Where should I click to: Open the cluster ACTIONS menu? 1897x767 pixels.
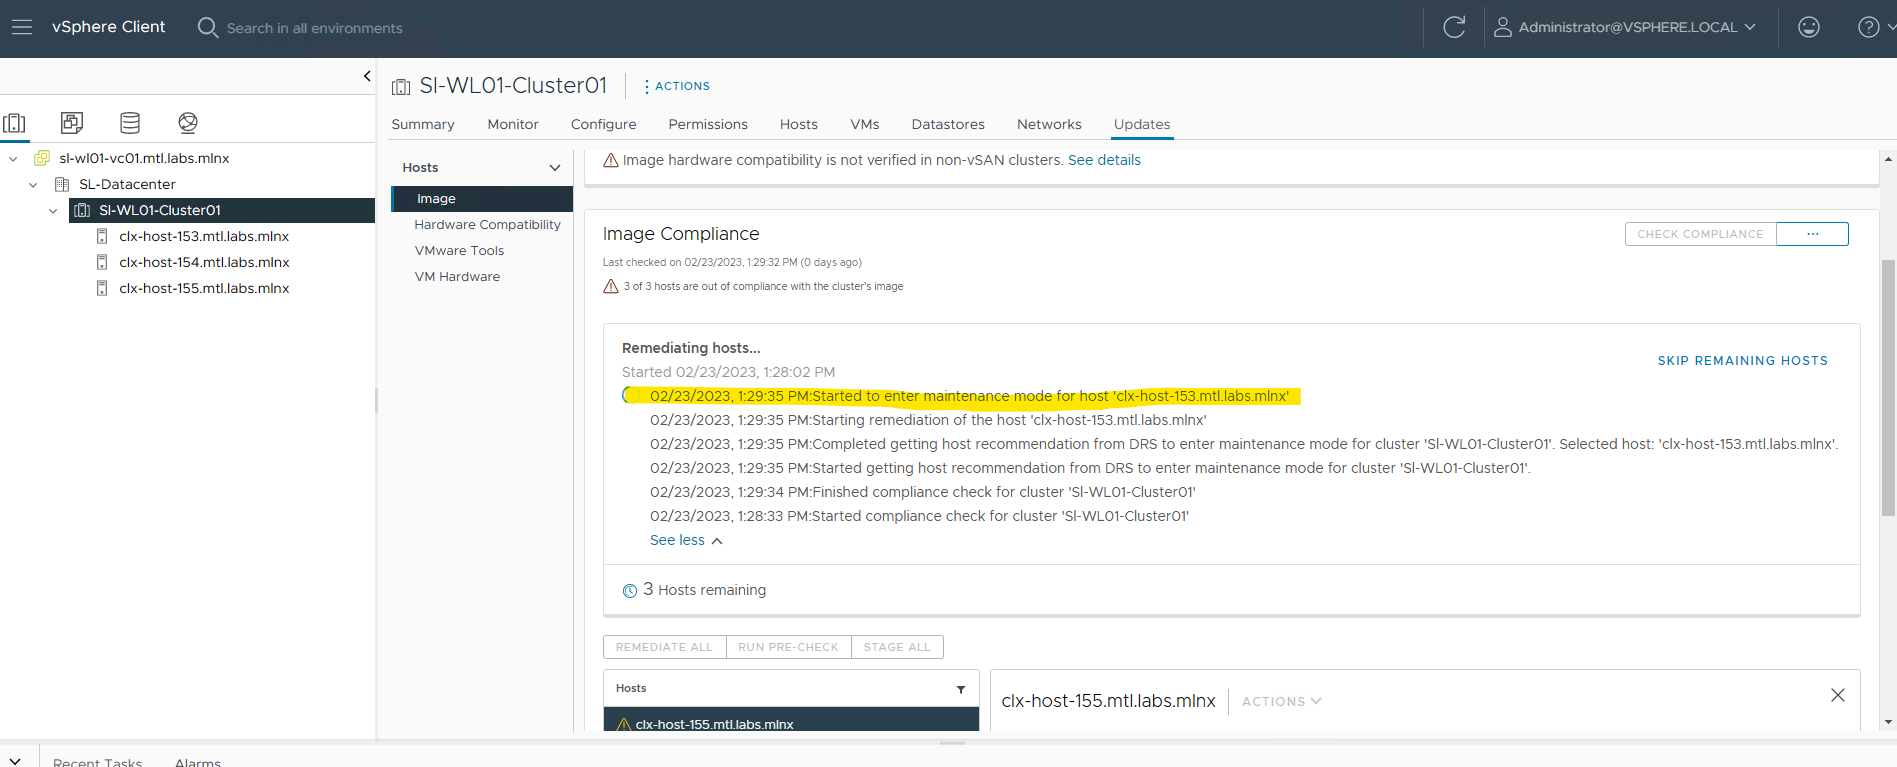[x=677, y=86]
